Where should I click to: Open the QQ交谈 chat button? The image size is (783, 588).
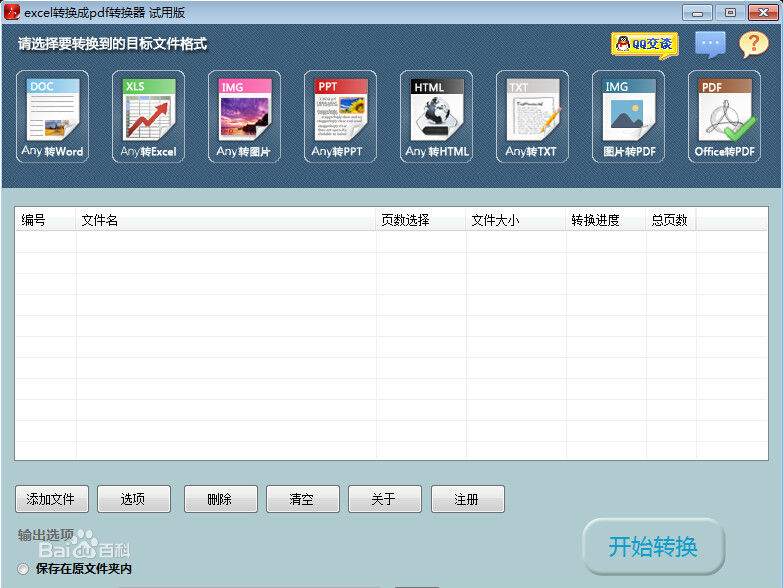click(644, 44)
